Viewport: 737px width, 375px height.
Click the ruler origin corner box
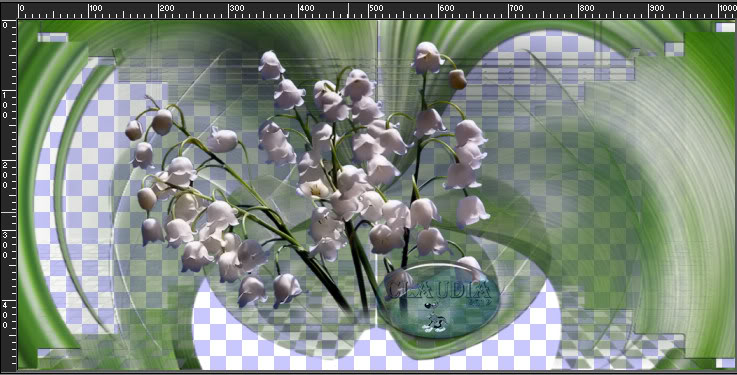click(x=8, y=10)
